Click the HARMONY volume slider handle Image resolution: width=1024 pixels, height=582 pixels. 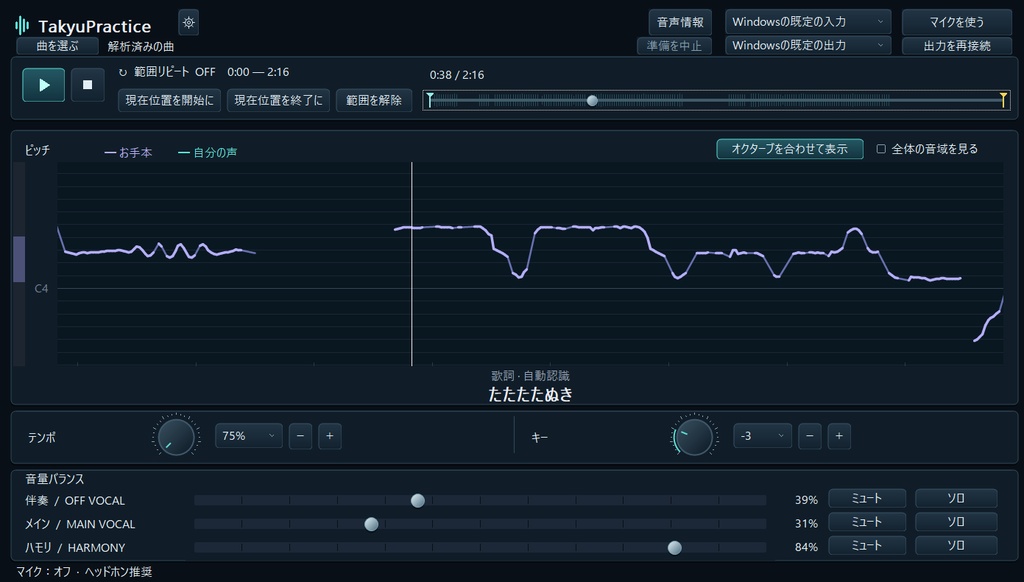click(x=675, y=547)
